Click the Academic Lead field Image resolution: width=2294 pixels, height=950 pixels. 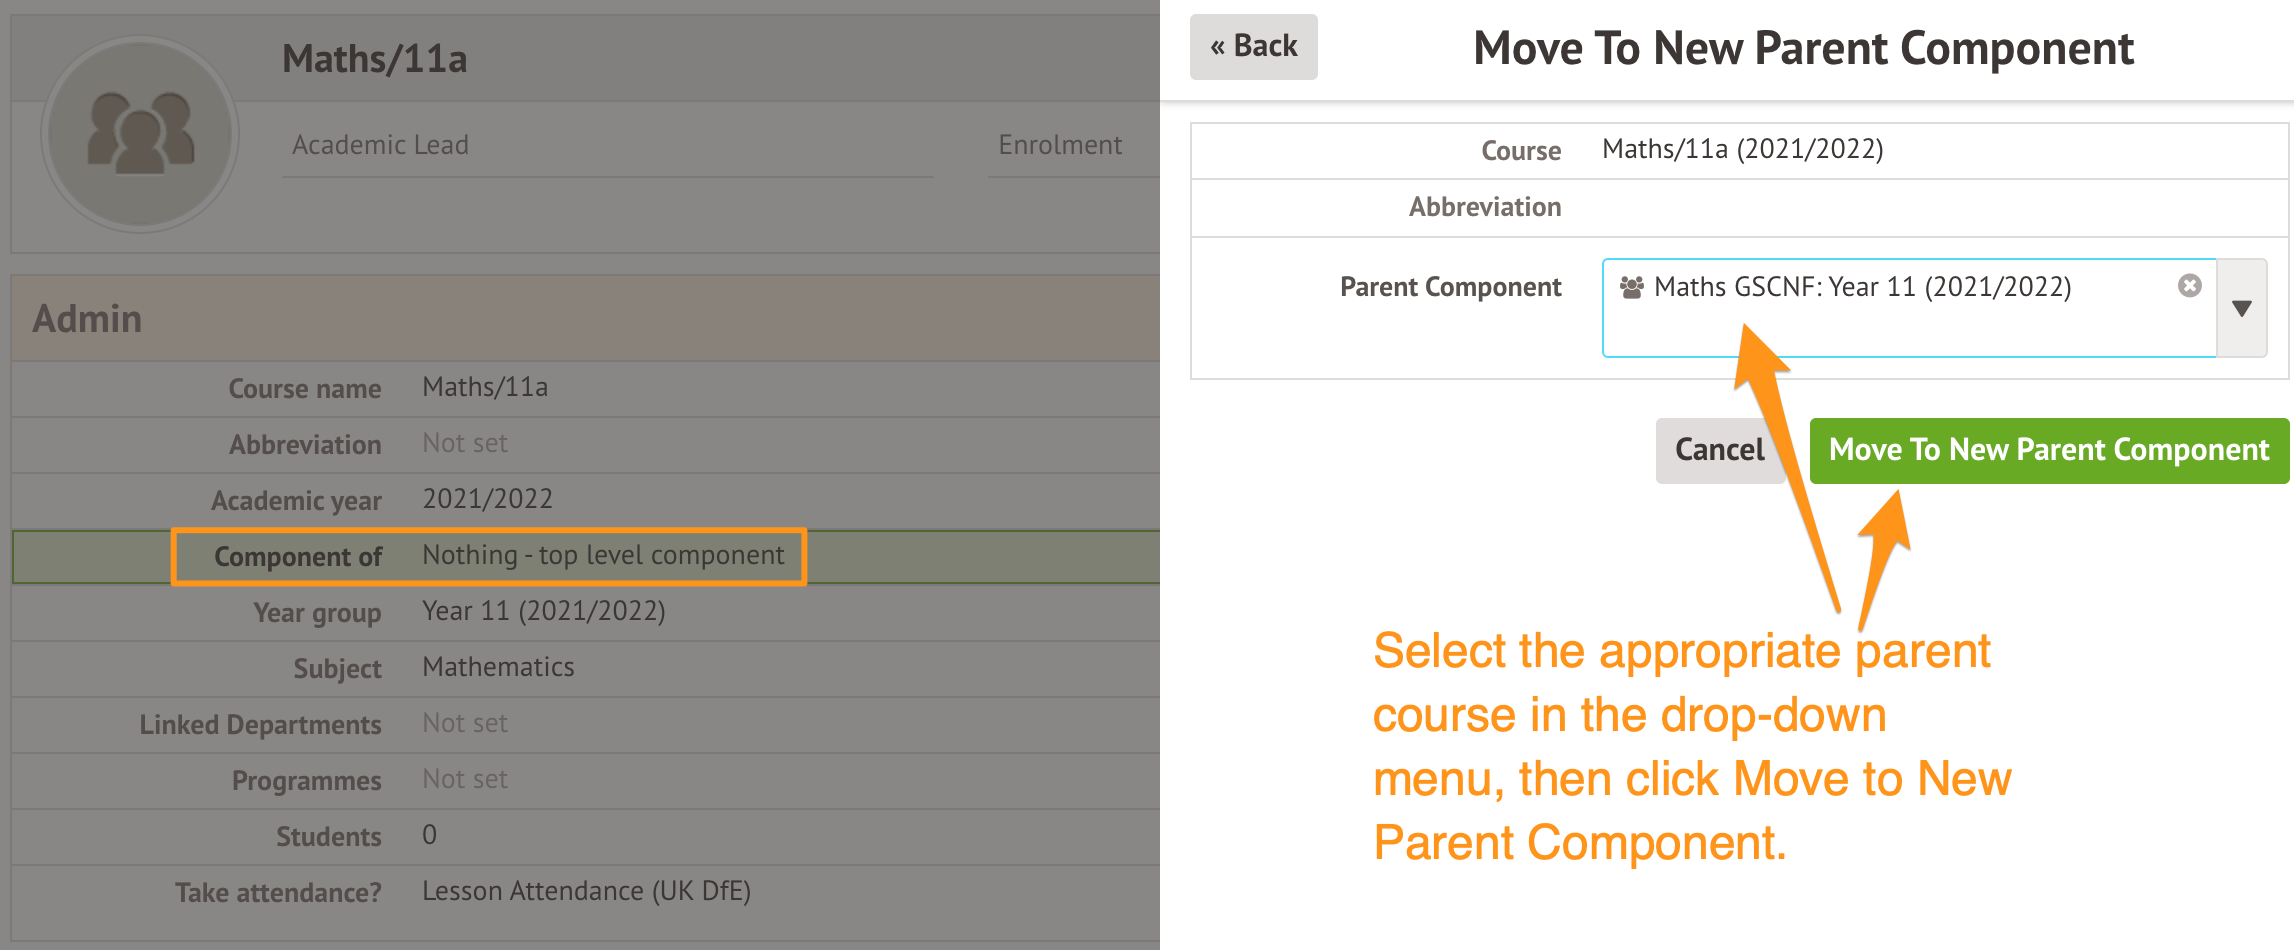coord(380,145)
